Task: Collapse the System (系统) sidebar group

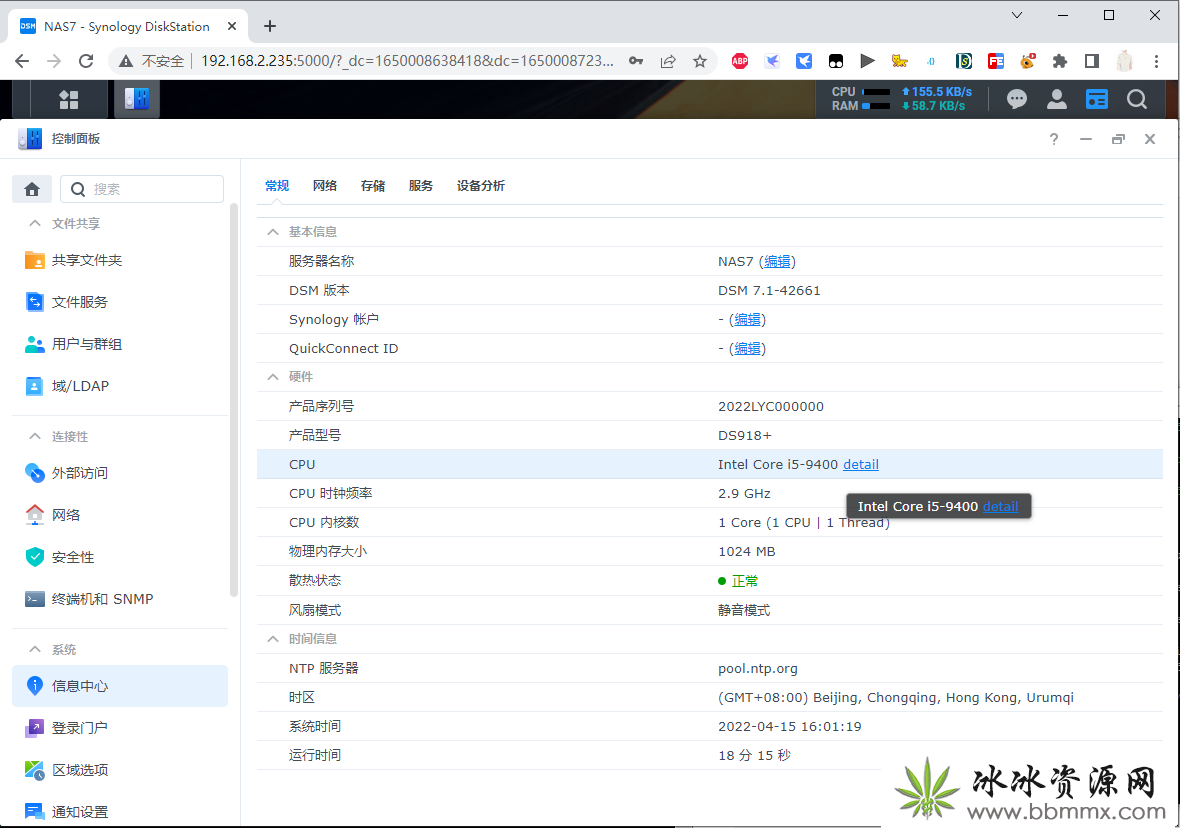Action: [35, 650]
